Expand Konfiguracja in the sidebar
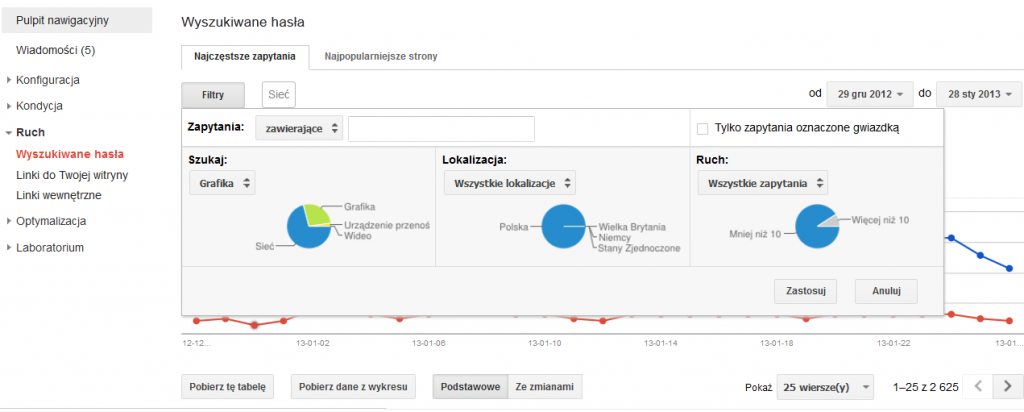The height and width of the screenshot is (412, 1024). point(47,80)
